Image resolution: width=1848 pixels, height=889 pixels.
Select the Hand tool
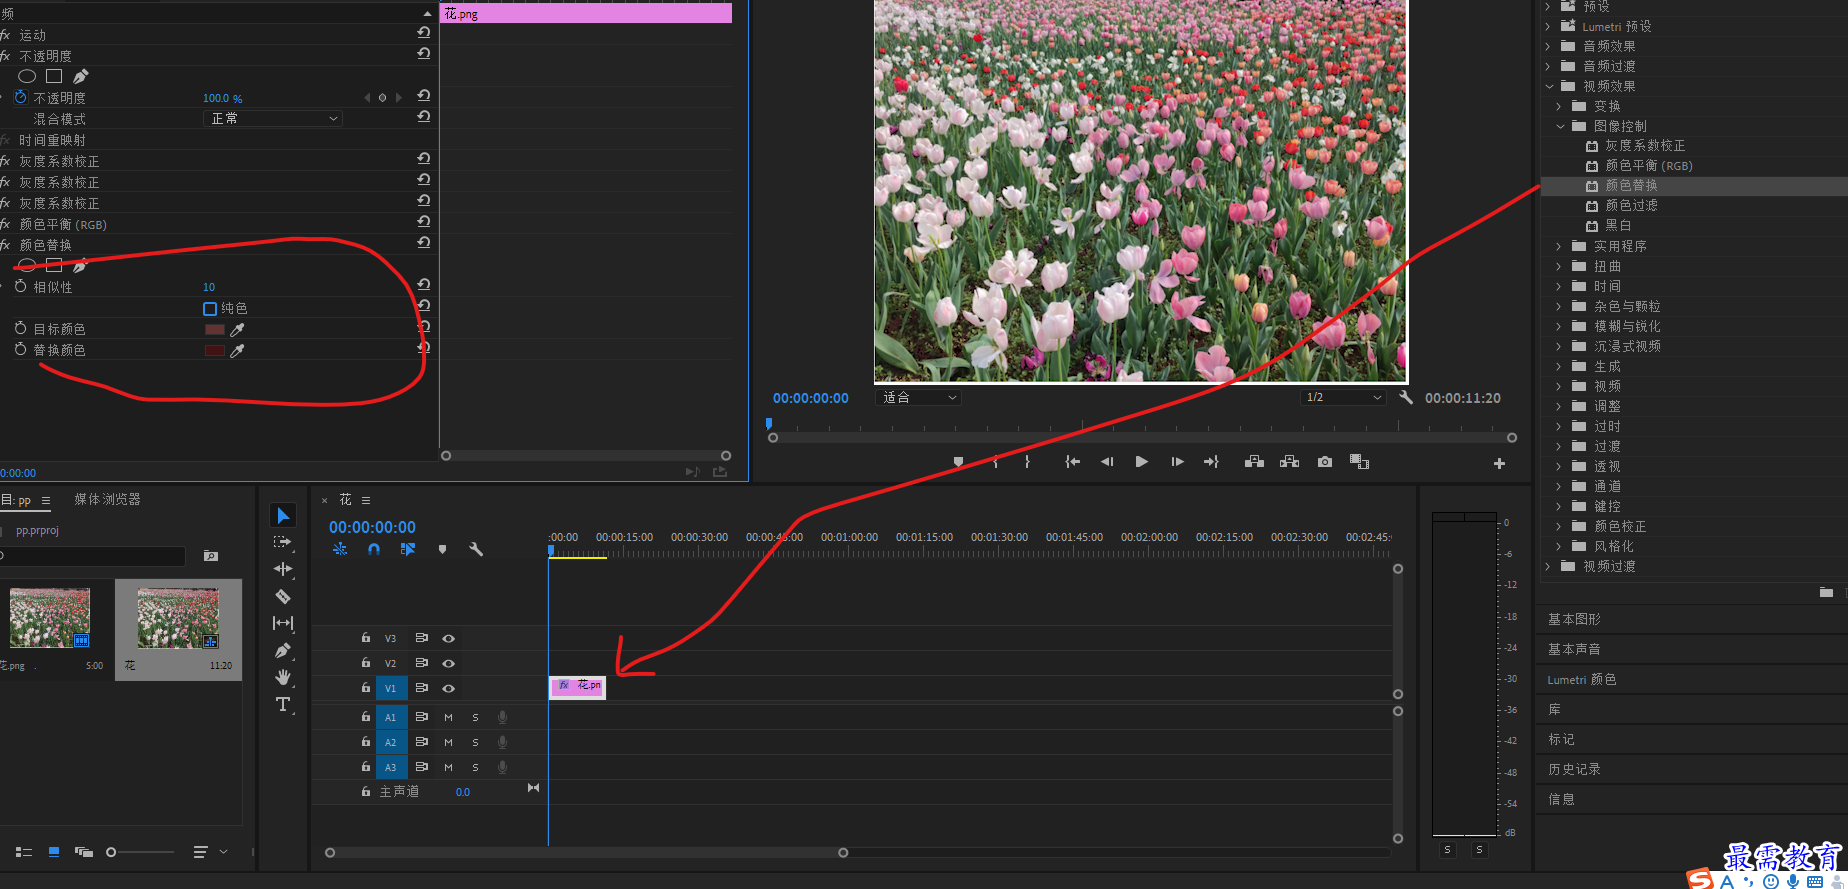click(x=283, y=677)
